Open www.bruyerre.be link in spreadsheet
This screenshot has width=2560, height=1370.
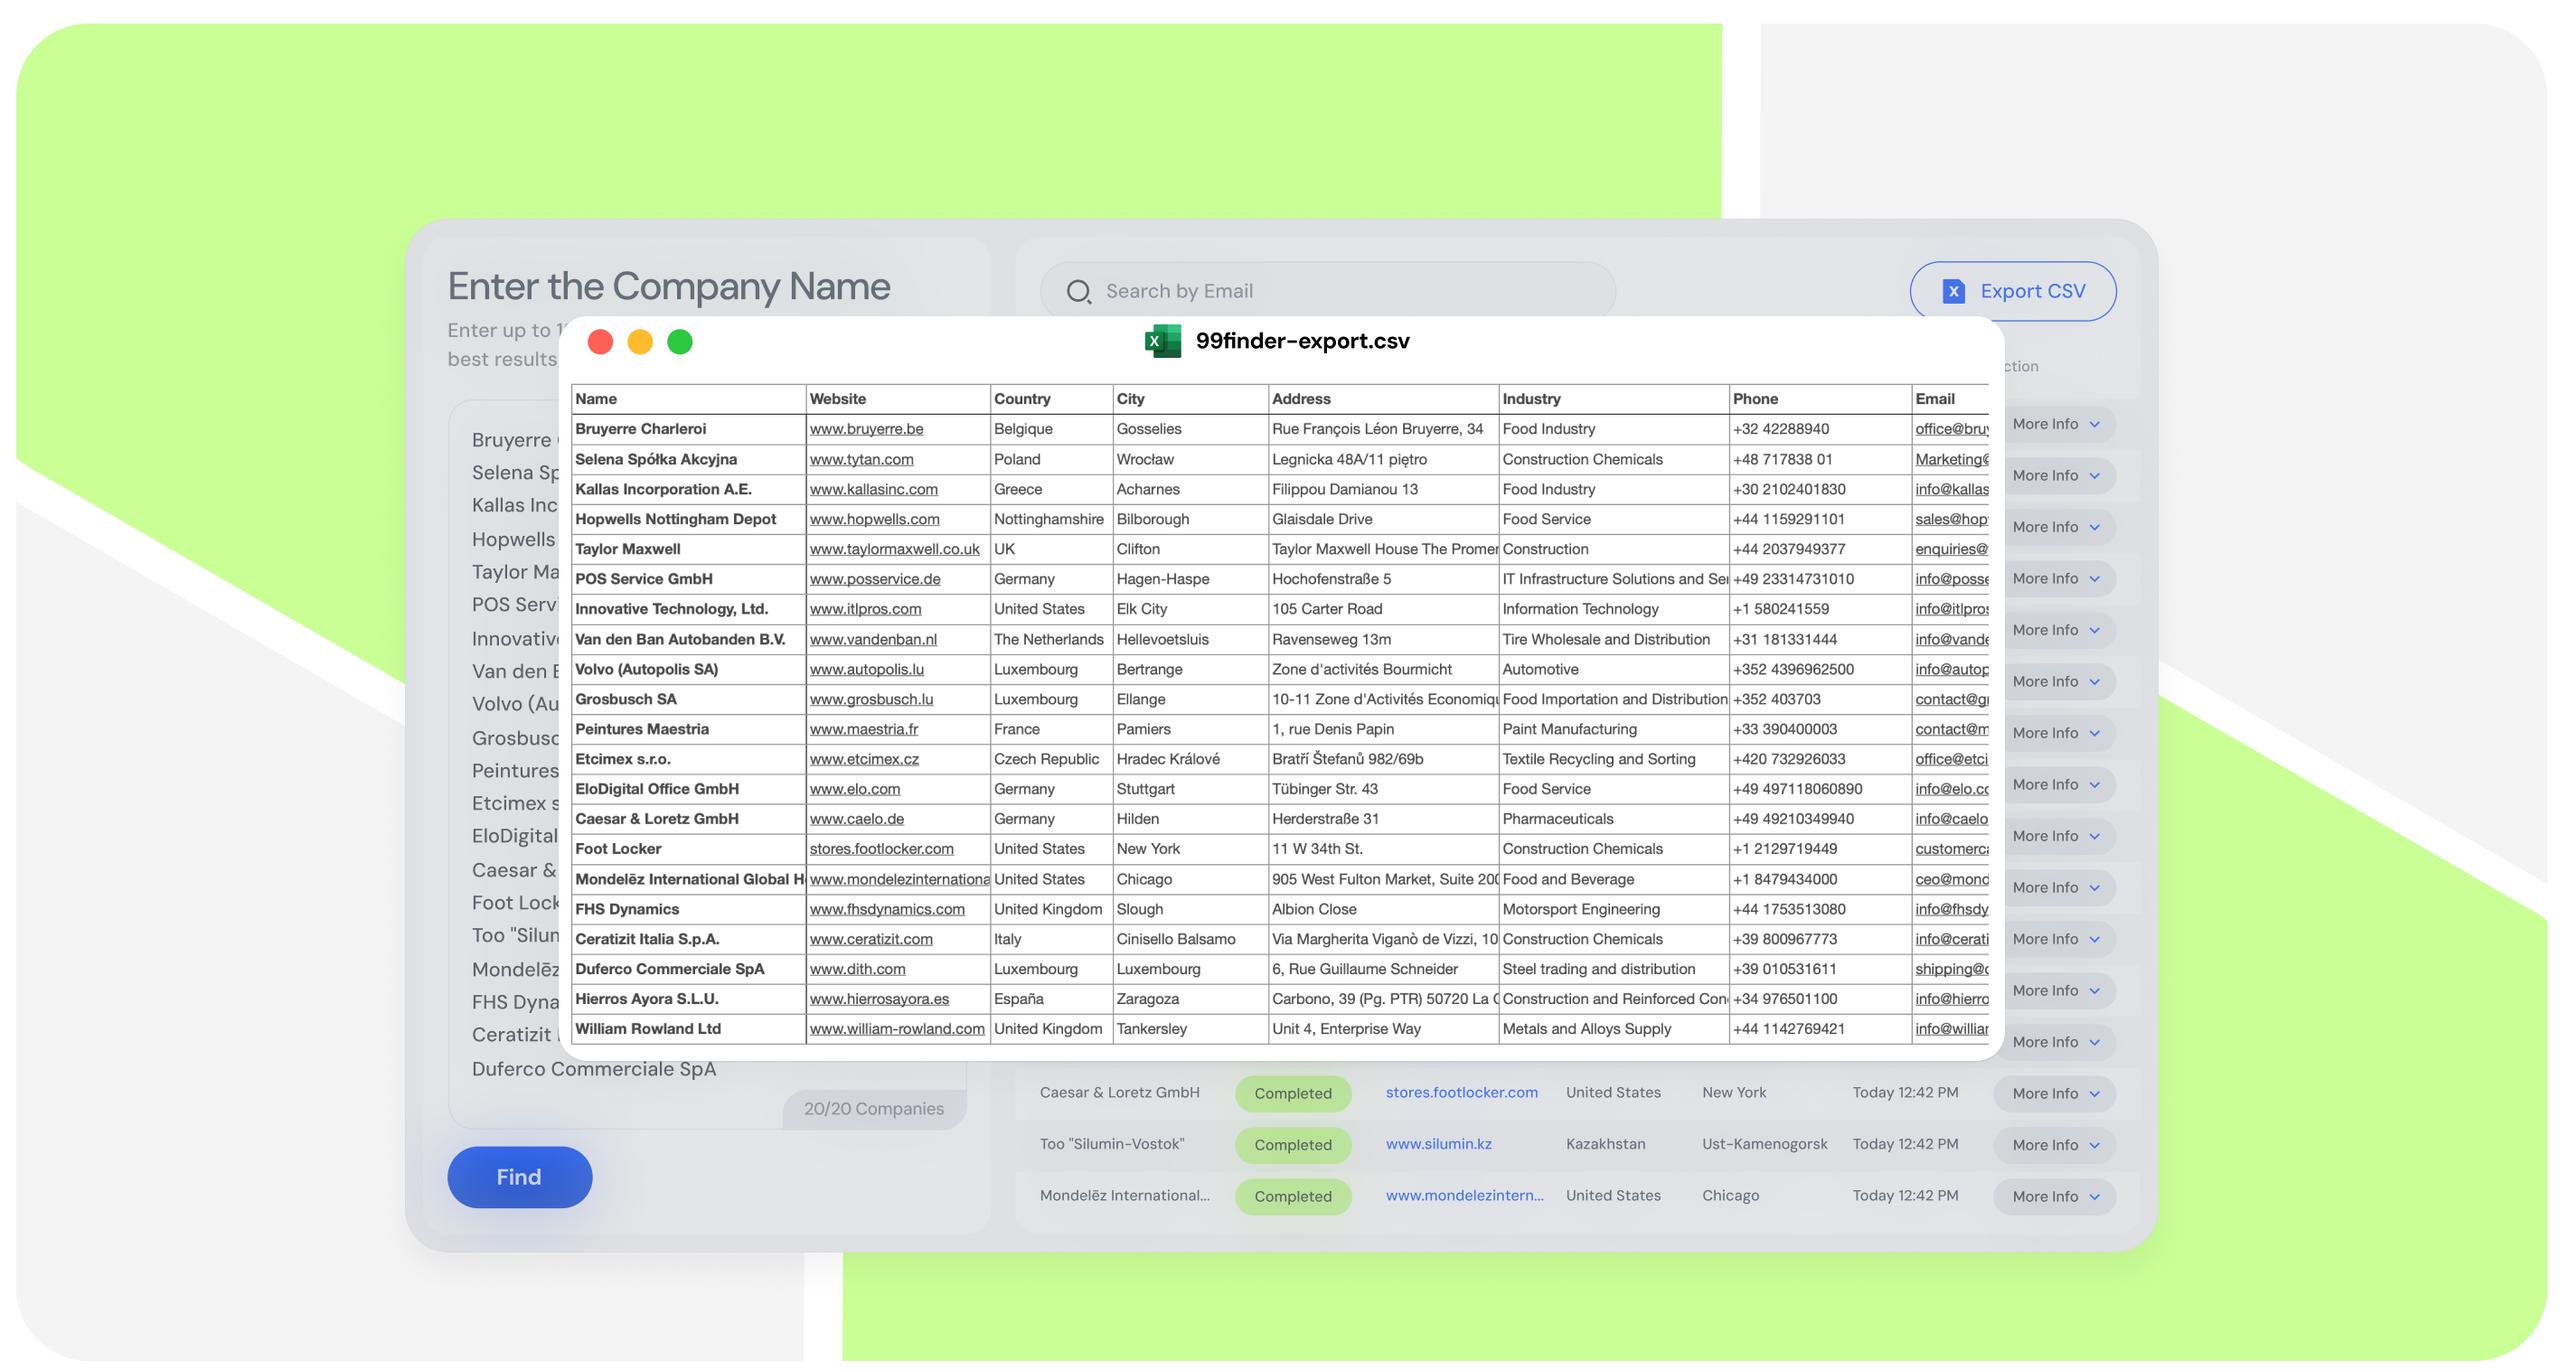point(866,429)
